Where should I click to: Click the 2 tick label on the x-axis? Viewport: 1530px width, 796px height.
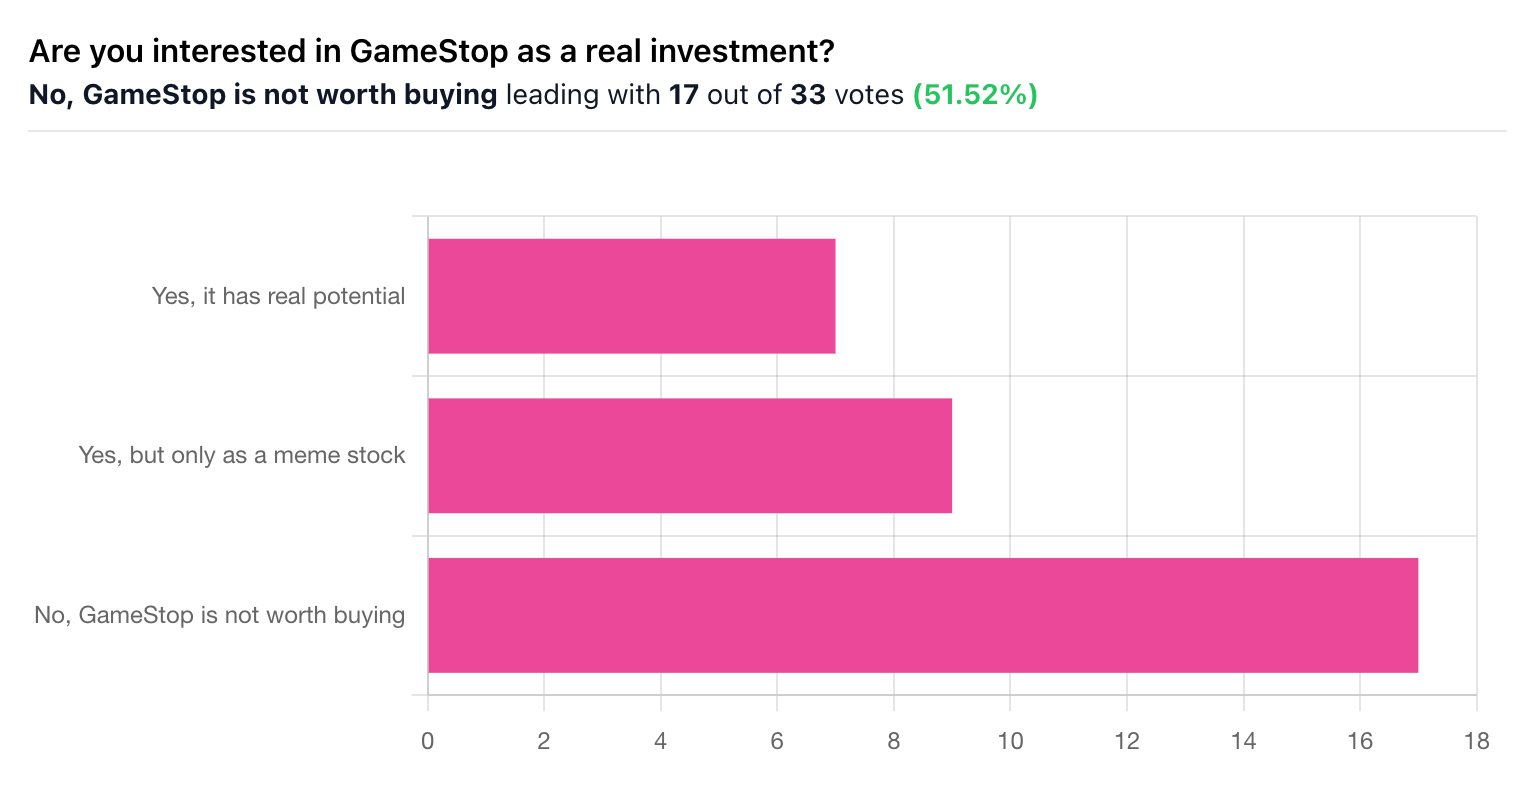[x=544, y=741]
